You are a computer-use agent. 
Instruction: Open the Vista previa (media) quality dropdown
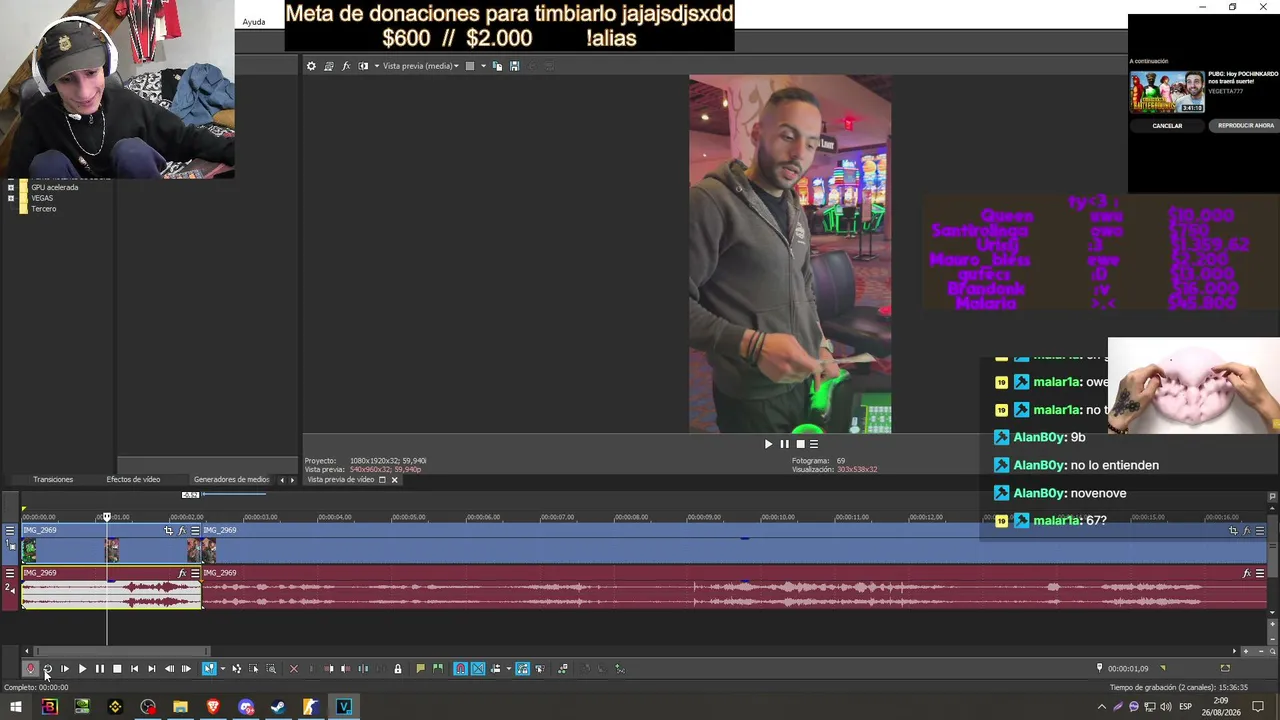(x=421, y=66)
